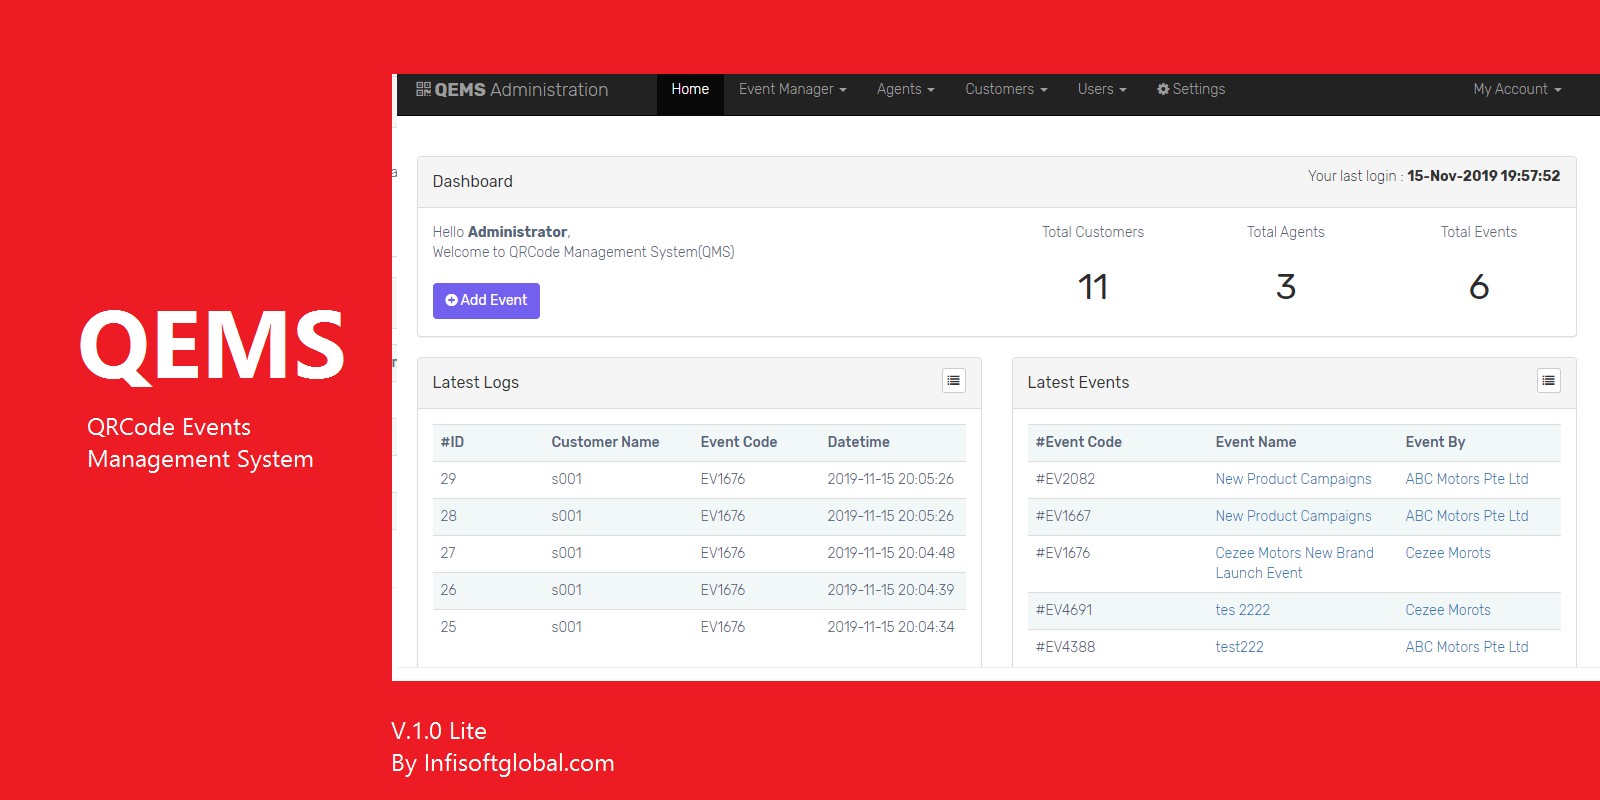Click the Add Event button
1600x800 pixels.
[x=486, y=300]
